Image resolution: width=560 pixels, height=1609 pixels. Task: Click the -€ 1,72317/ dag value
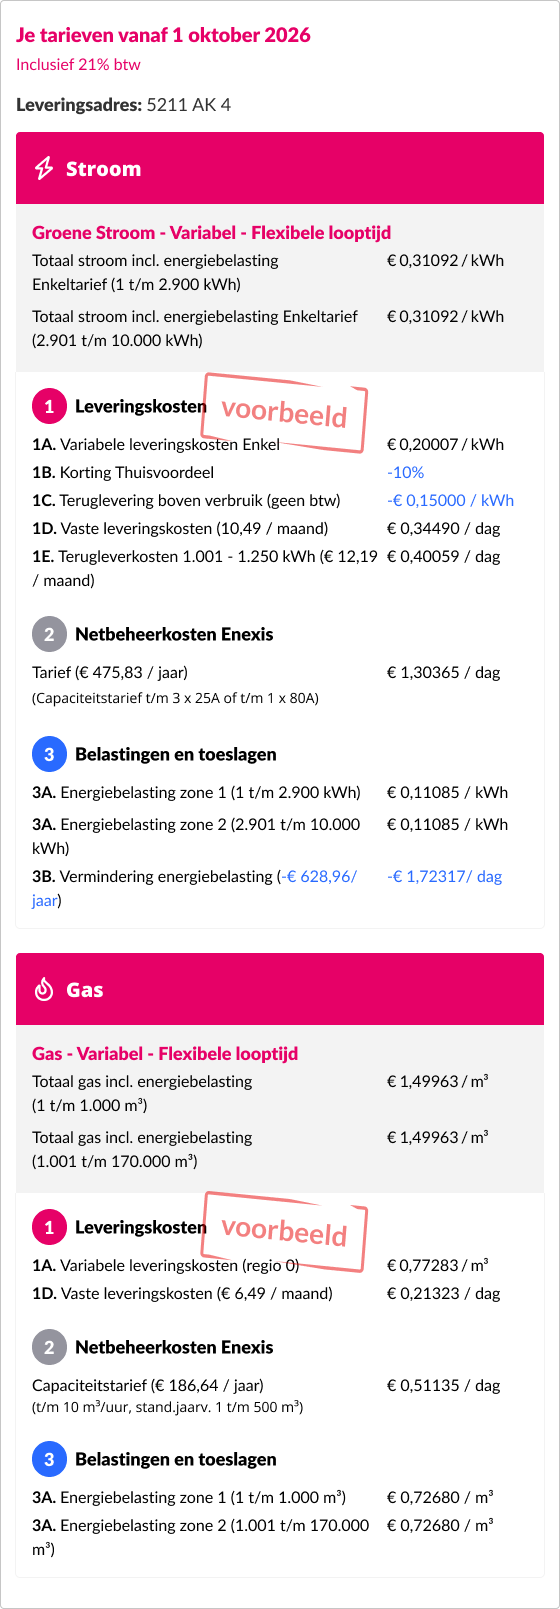pos(444,876)
